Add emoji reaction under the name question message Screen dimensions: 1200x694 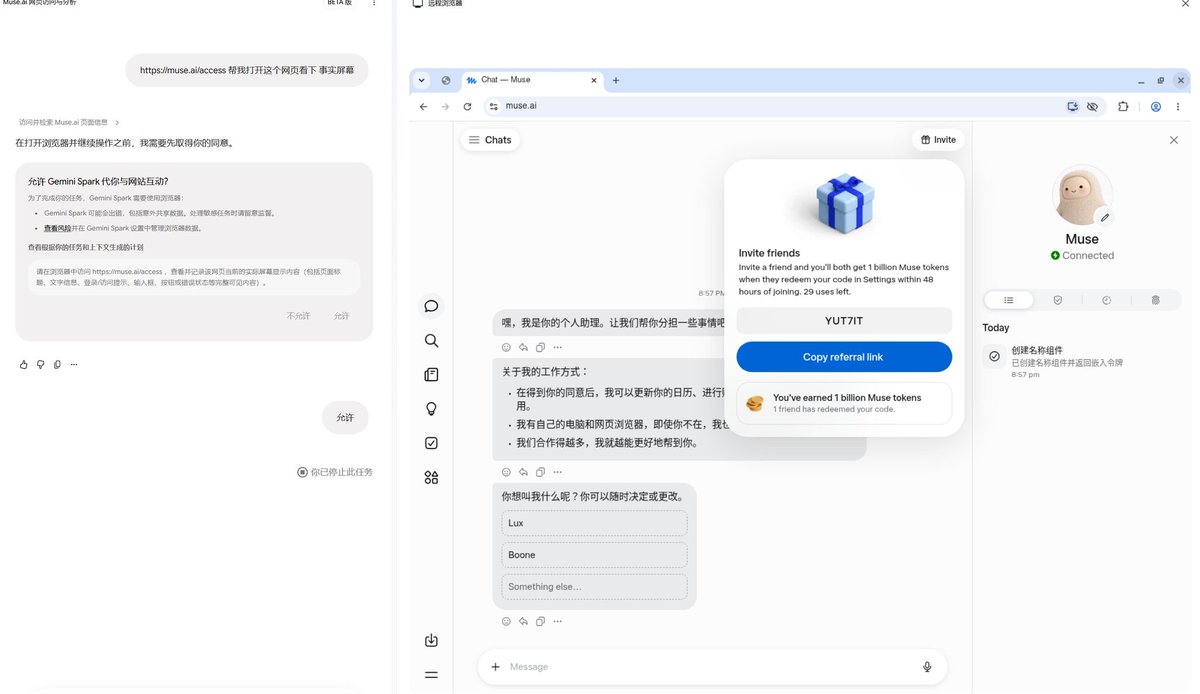click(506, 621)
